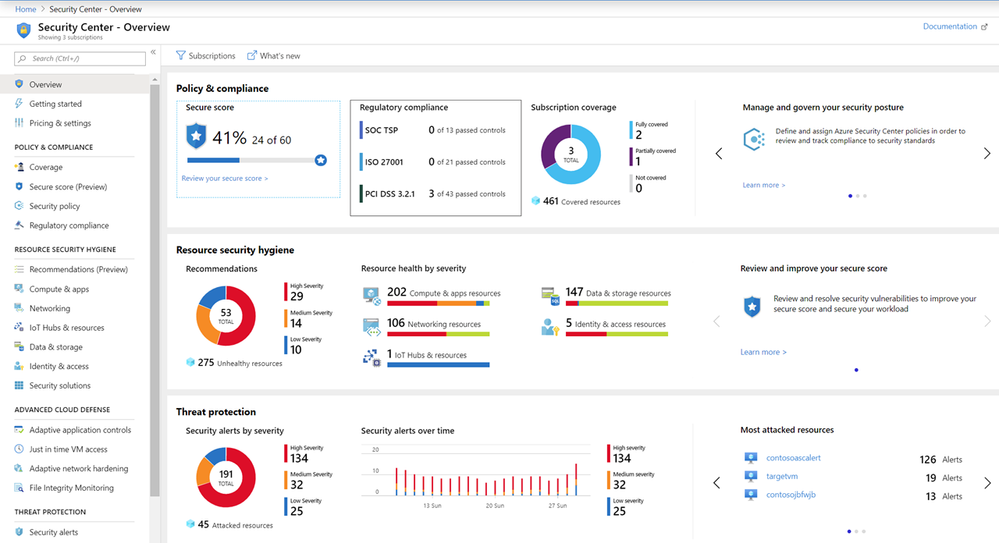Open contosoascalert resource link
Viewport: 999px width, 543px height.
tap(793, 458)
